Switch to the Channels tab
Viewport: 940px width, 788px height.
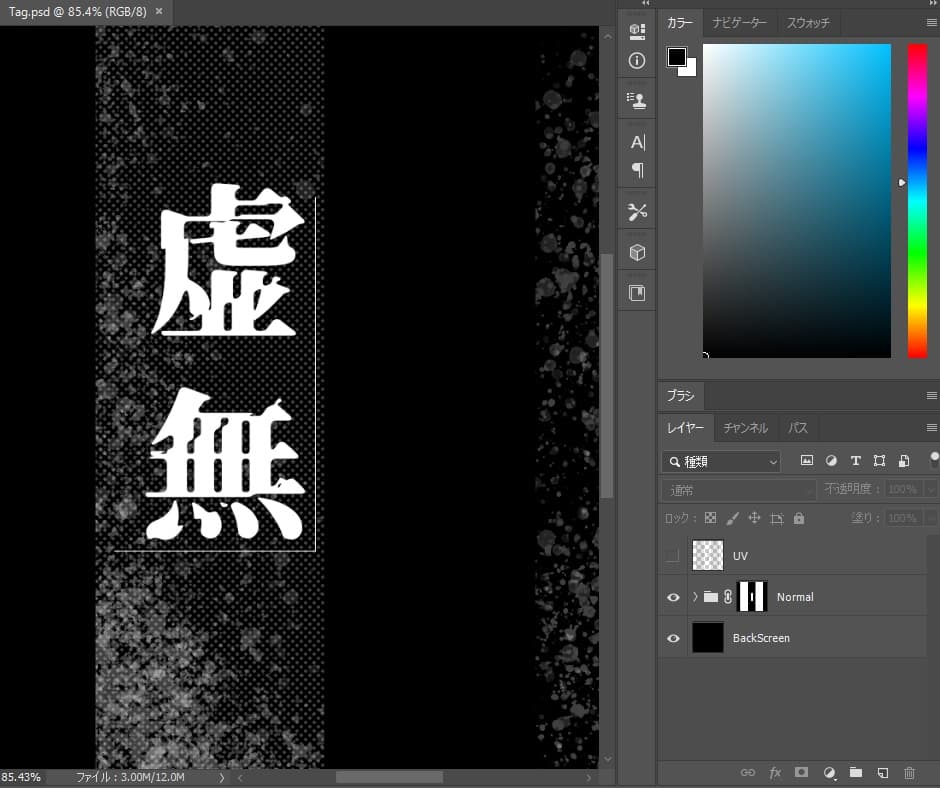click(746, 427)
